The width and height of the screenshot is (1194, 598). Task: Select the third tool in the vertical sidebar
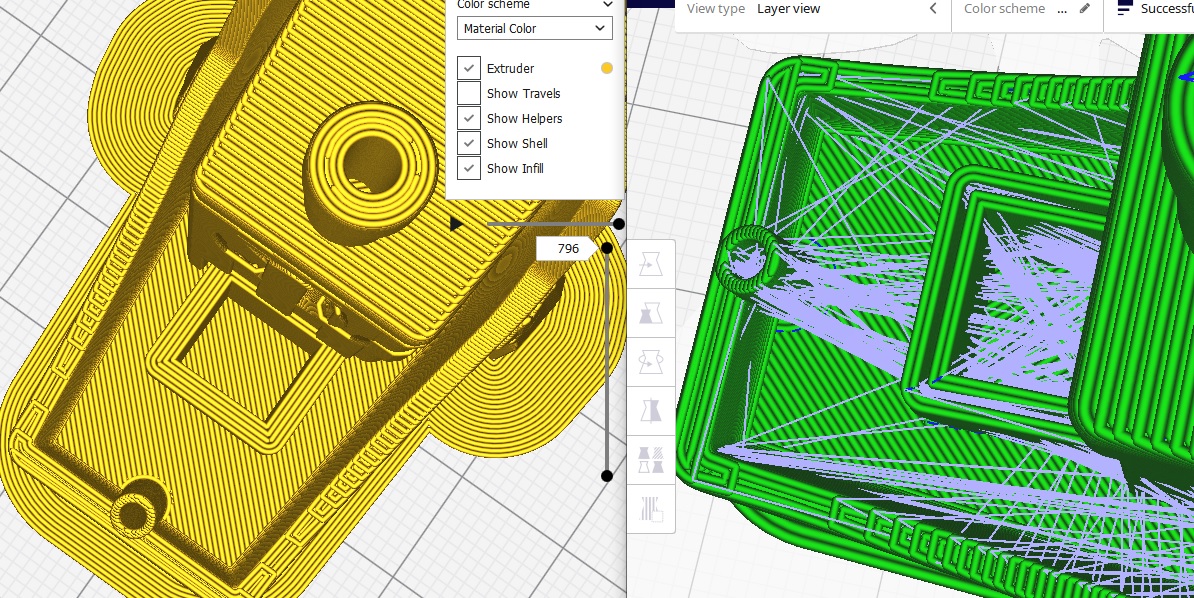(651, 361)
